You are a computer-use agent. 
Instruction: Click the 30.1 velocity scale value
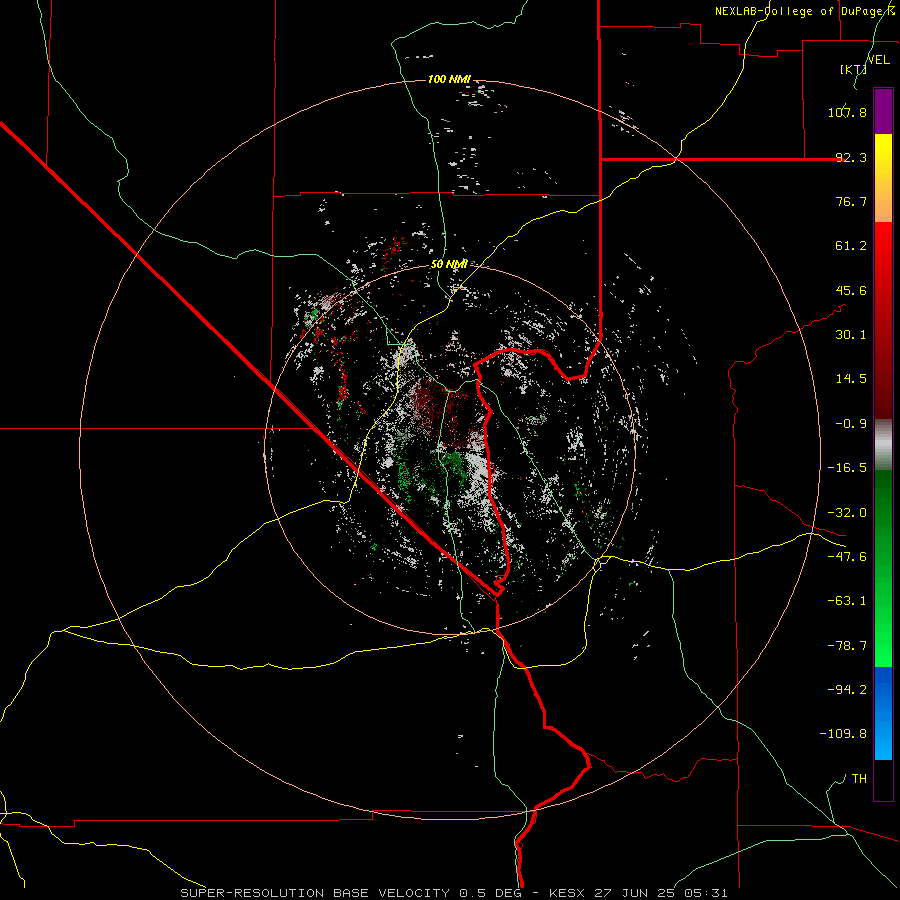[x=851, y=334]
